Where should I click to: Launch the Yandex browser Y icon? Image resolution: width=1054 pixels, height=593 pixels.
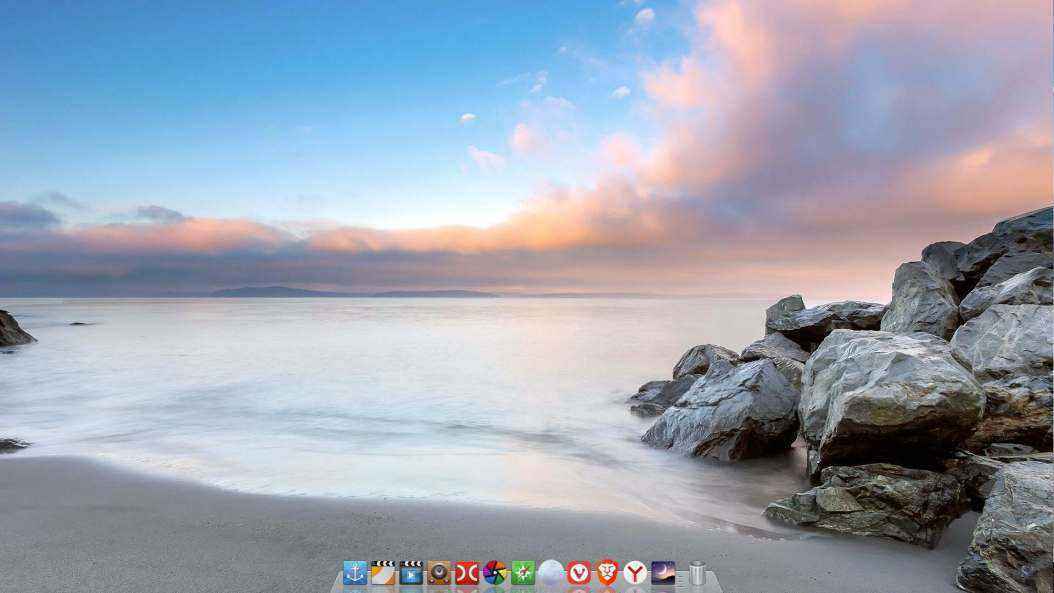point(635,573)
